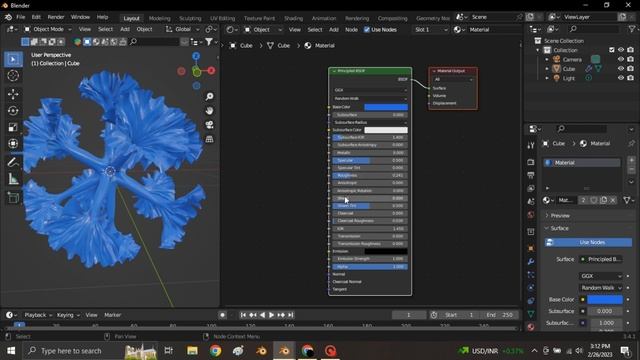The width and height of the screenshot is (640, 360).
Task: Click the auto keying record dot
Action: coord(222,315)
